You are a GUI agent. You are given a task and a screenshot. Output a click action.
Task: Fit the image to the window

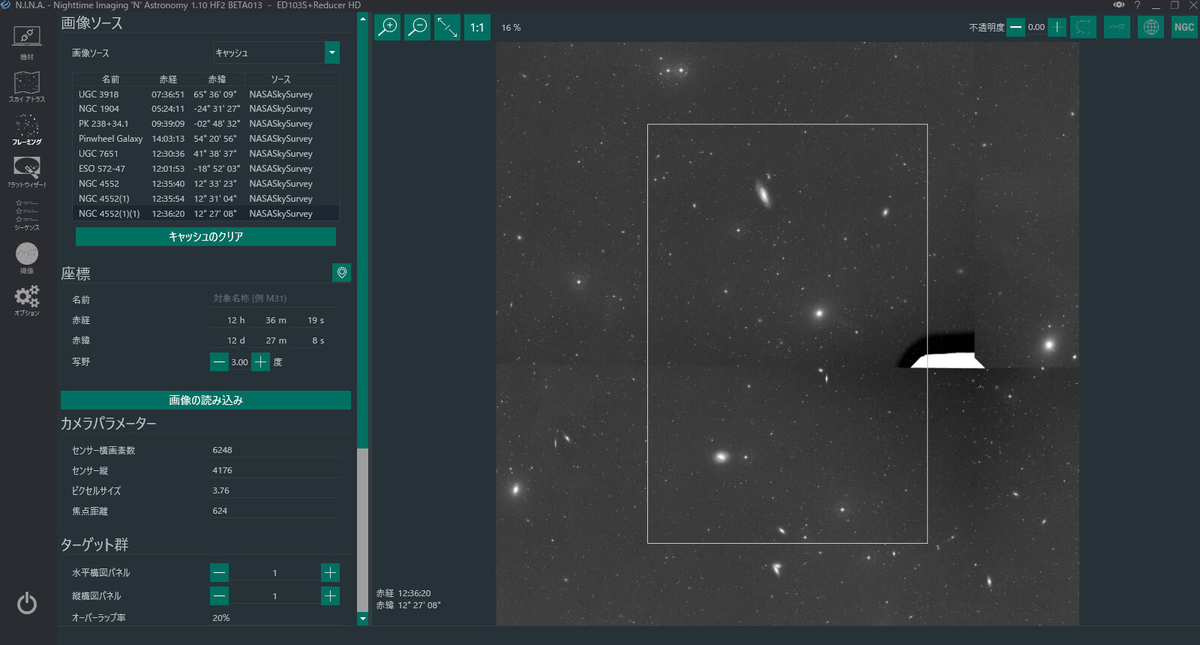(x=447, y=28)
